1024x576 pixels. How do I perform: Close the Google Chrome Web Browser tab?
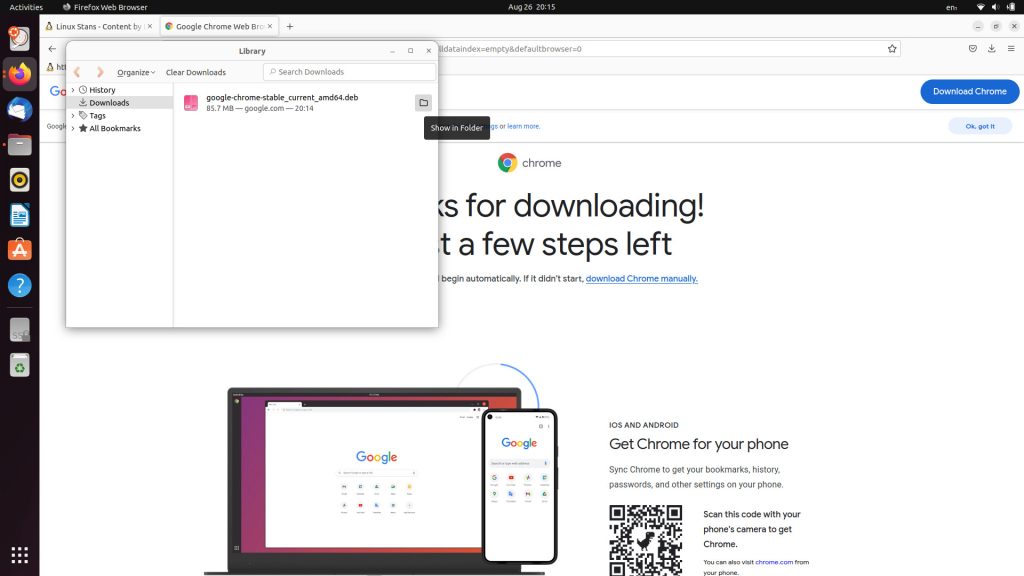coord(270,27)
